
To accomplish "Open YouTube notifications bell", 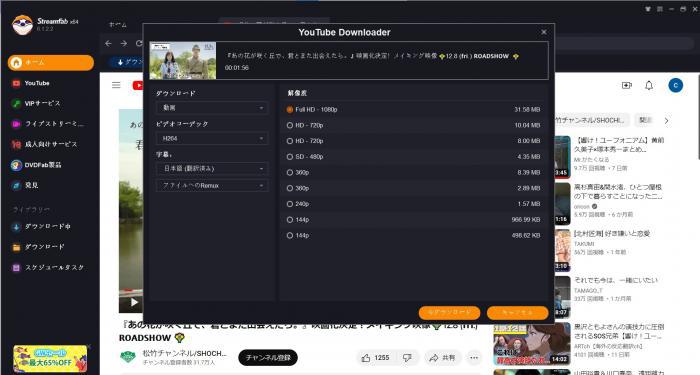I will (649, 85).
